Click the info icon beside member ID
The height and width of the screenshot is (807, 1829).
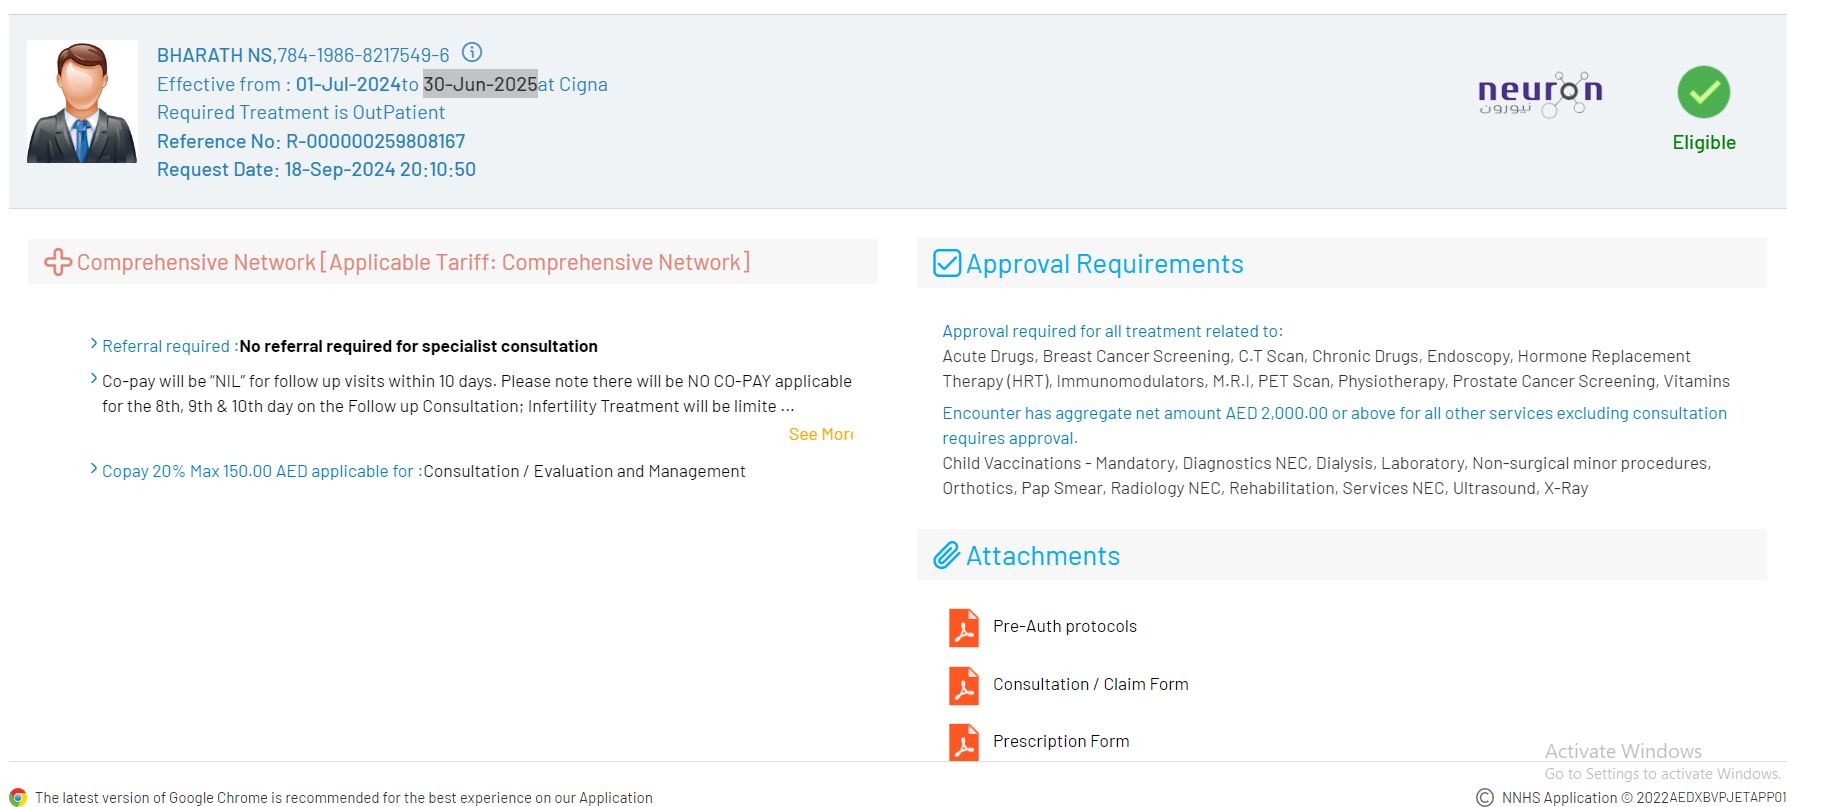[472, 52]
